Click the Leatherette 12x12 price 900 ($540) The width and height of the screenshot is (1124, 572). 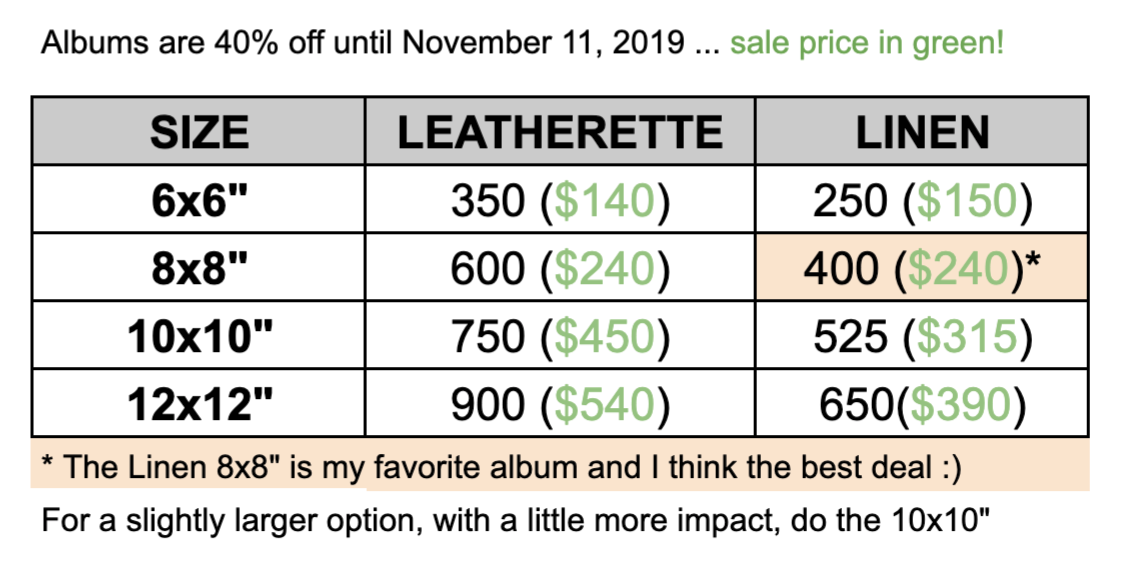(x=560, y=404)
